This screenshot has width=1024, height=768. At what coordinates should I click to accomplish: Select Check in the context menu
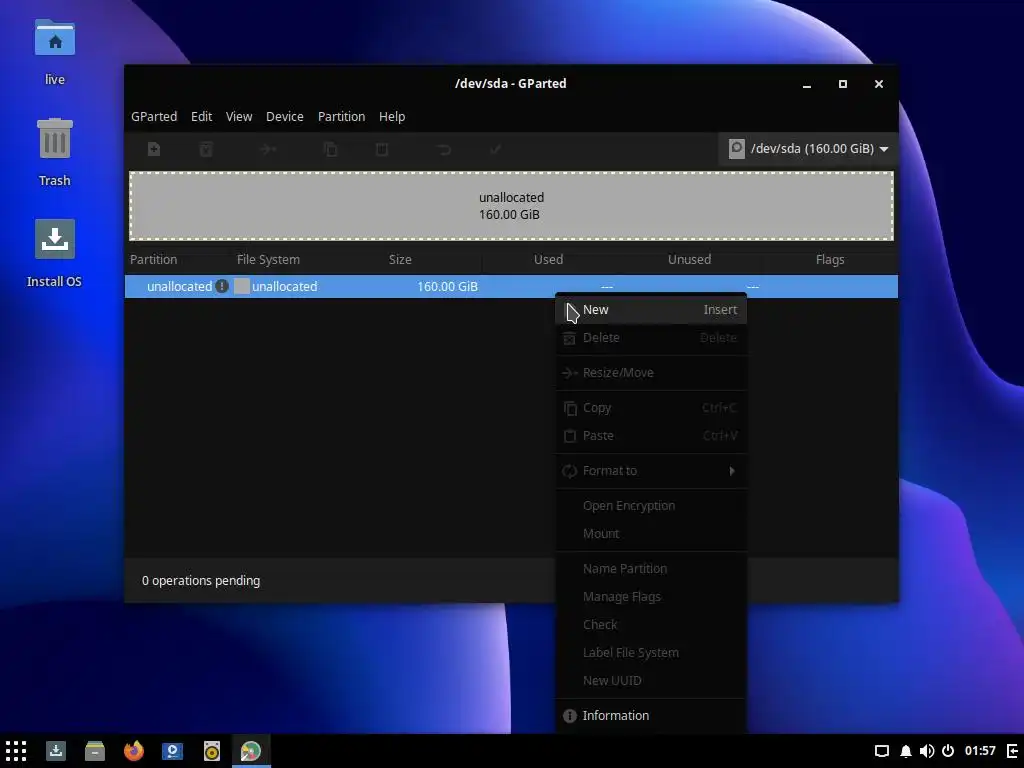point(650,625)
